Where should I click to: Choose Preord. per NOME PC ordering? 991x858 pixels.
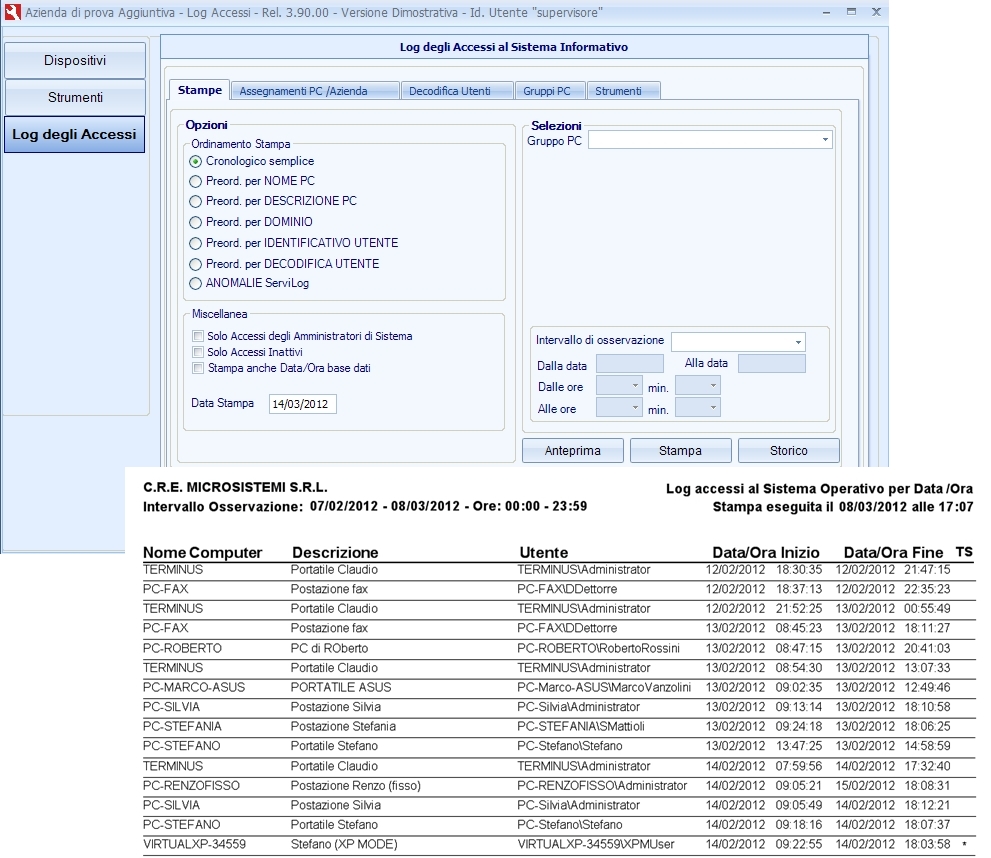196,181
